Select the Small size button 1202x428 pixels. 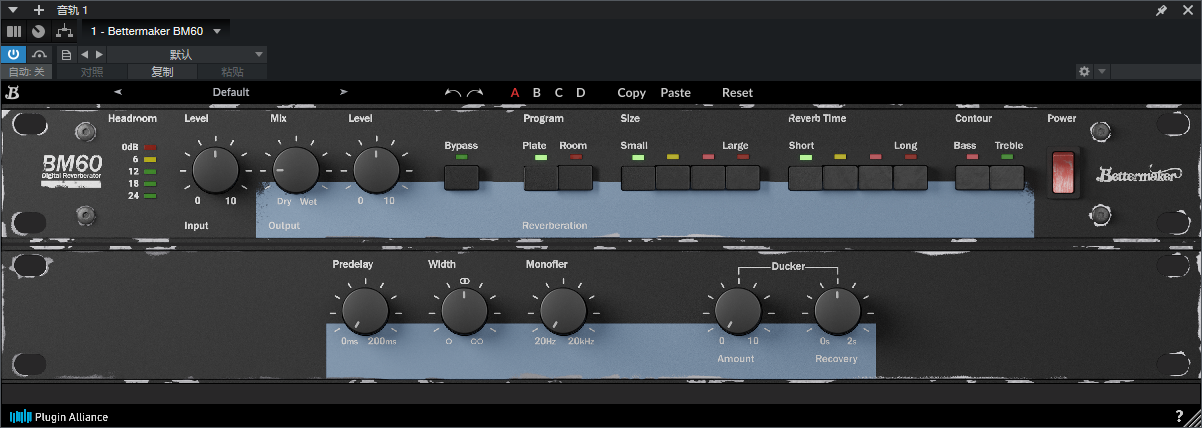pyautogui.click(x=638, y=178)
